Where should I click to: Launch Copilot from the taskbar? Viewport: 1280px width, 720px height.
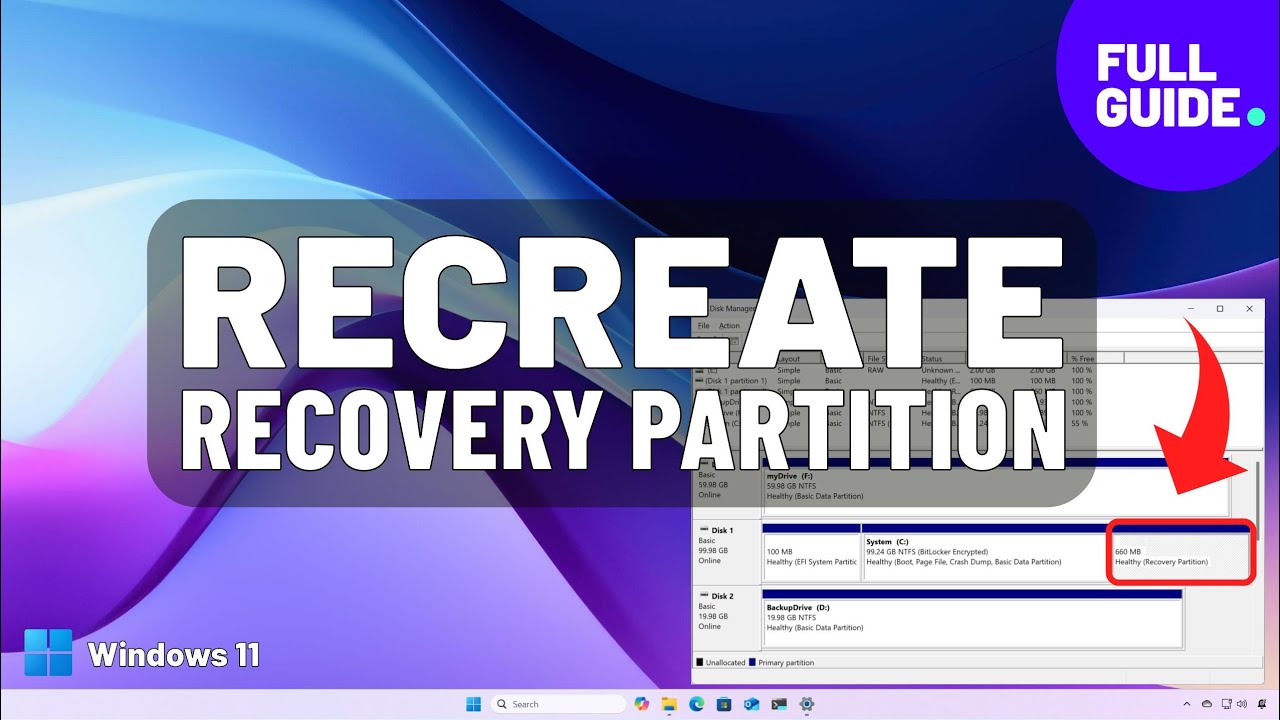pyautogui.click(x=642, y=704)
